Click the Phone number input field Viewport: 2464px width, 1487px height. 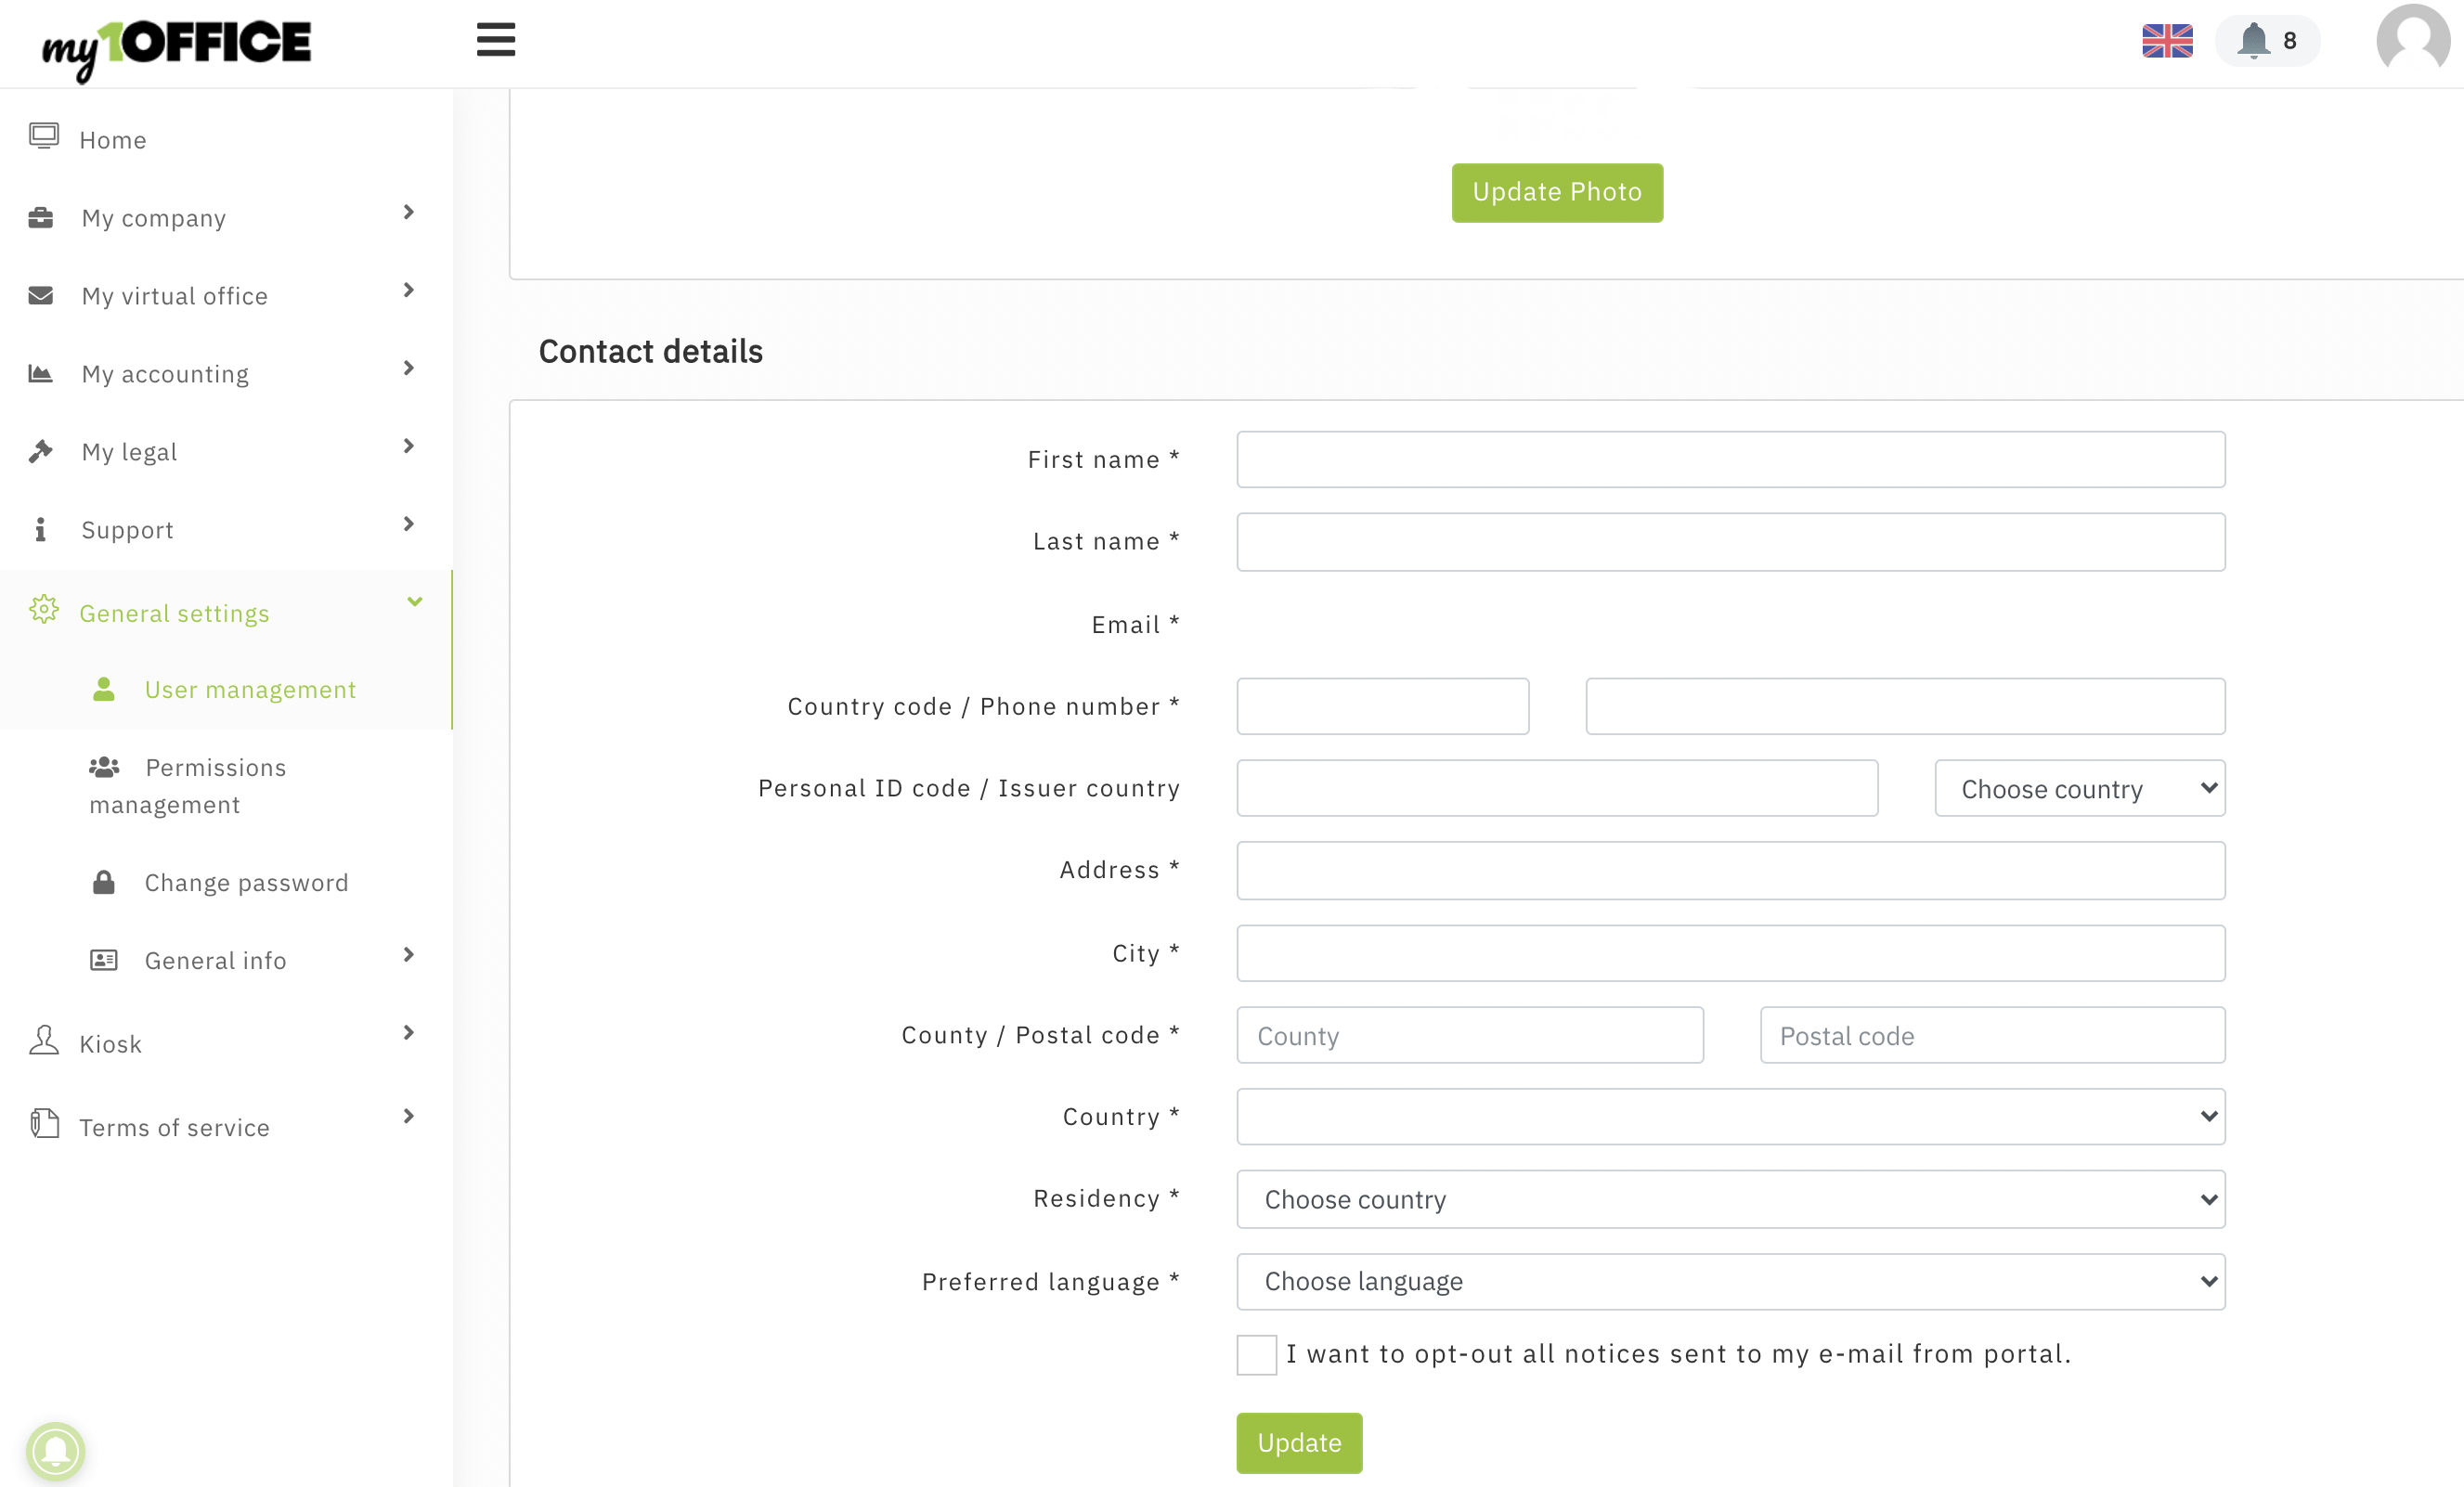(x=1905, y=706)
